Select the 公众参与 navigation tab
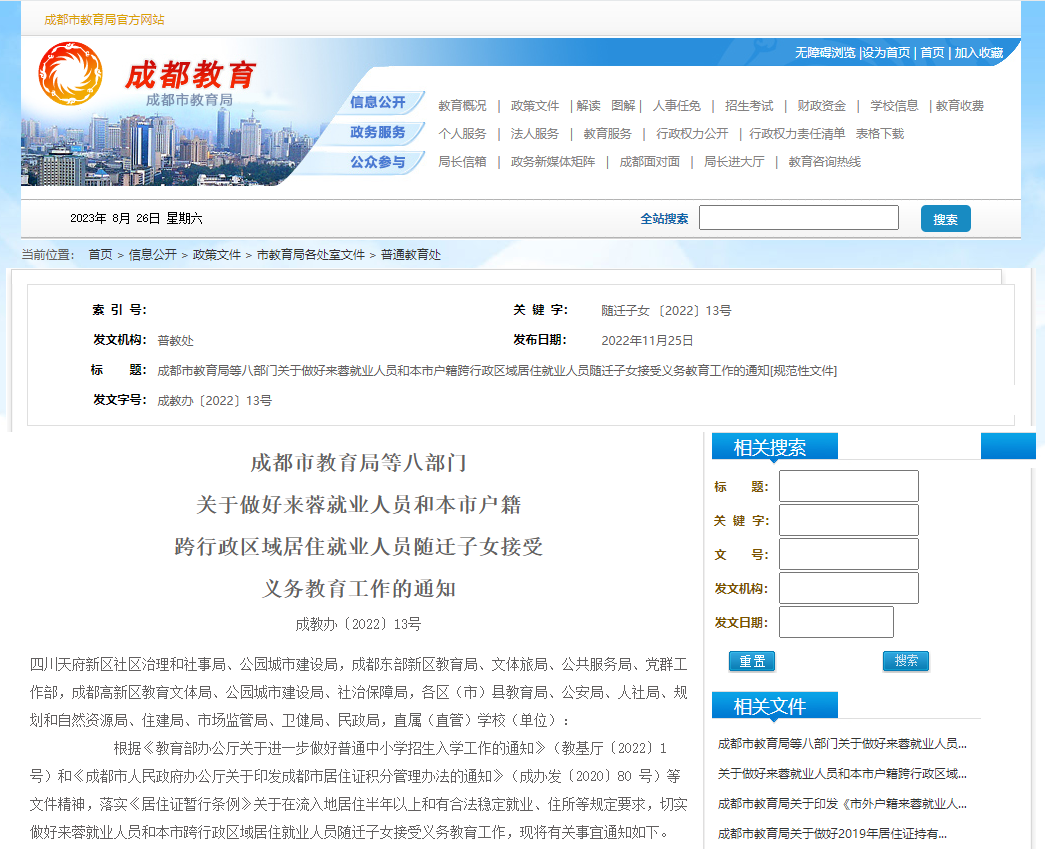The width and height of the screenshot is (1045, 849). tap(377, 162)
